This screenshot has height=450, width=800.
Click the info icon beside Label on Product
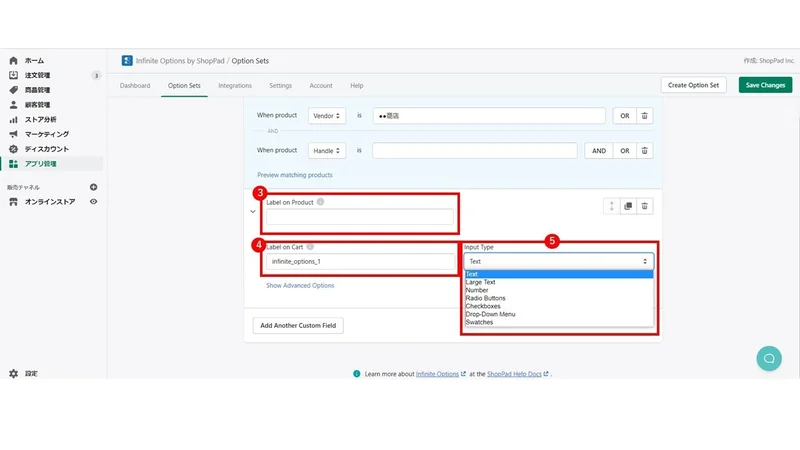tap(320, 202)
